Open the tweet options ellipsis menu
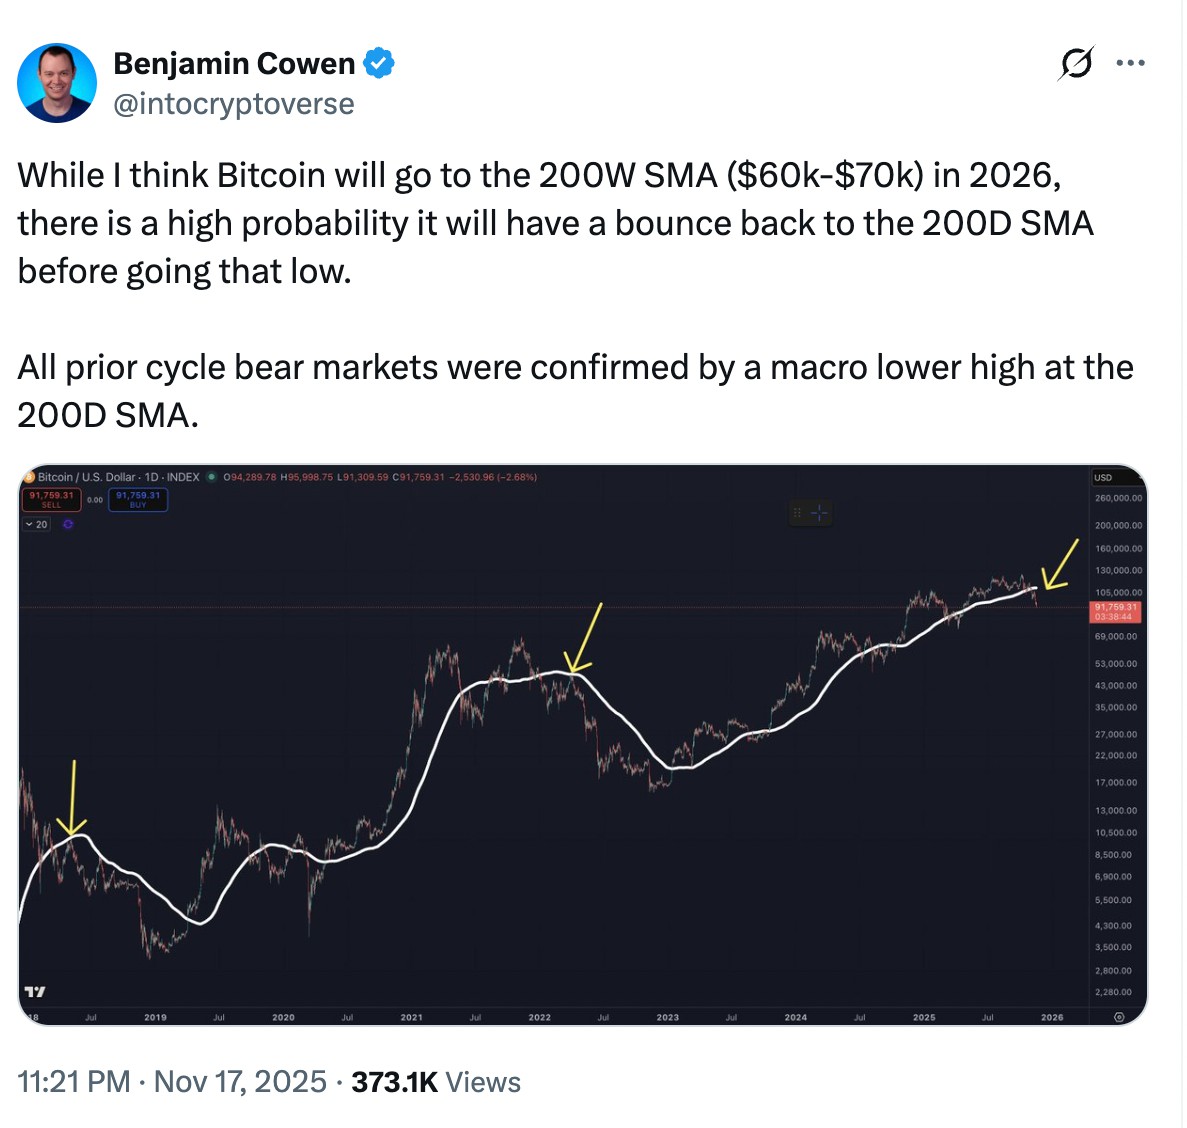The image size is (1187, 1128). [x=1131, y=62]
